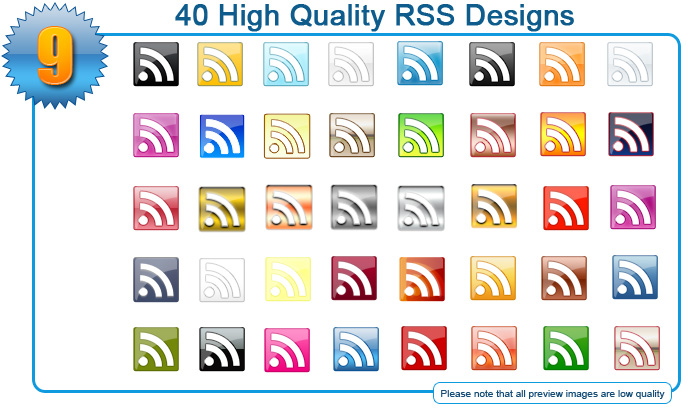Screen dimensions: 700x410
Task: Select the chocolate brown RSS icon beside steel blue one
Action: tap(564, 278)
